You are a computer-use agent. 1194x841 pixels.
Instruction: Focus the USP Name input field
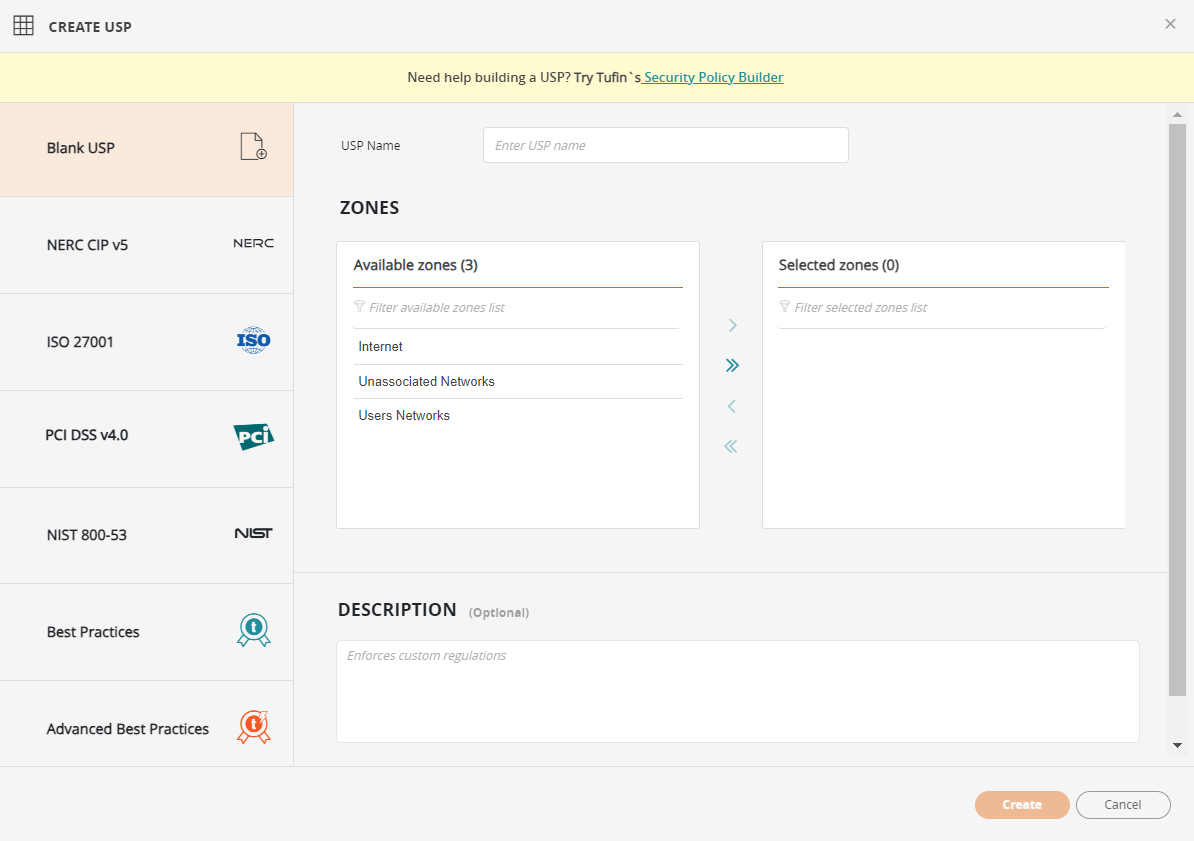pos(665,145)
